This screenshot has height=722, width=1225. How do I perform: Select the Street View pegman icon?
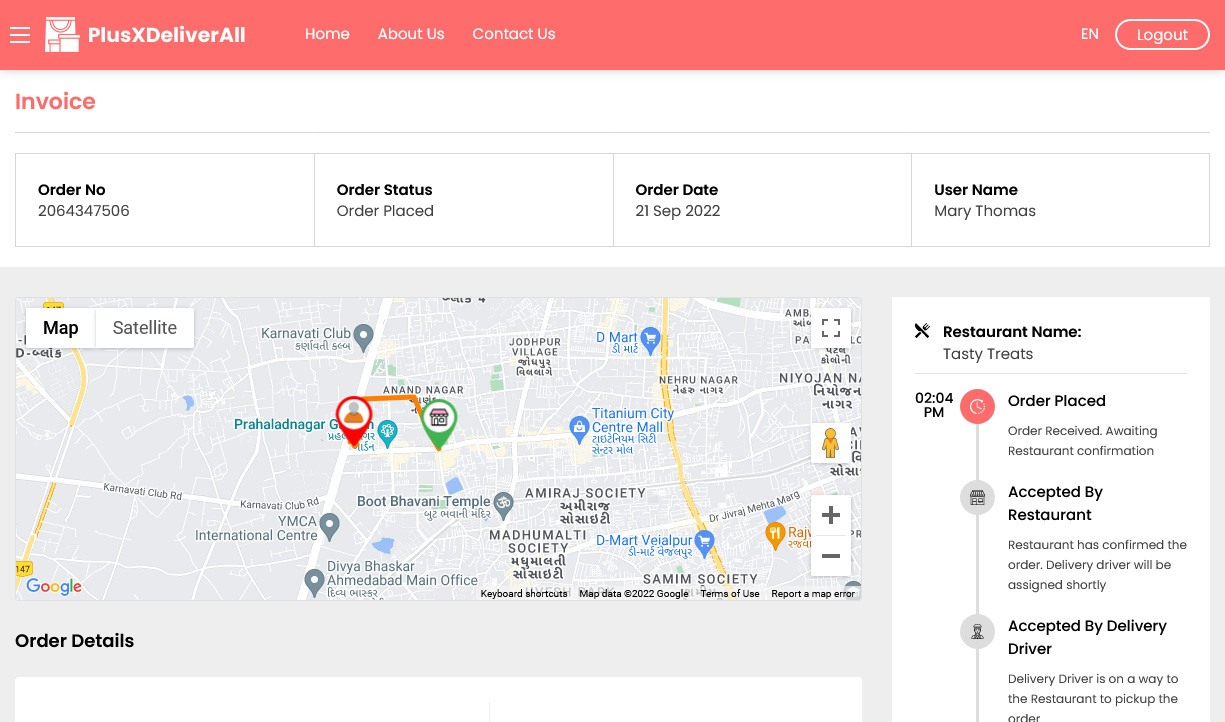pyautogui.click(x=830, y=443)
